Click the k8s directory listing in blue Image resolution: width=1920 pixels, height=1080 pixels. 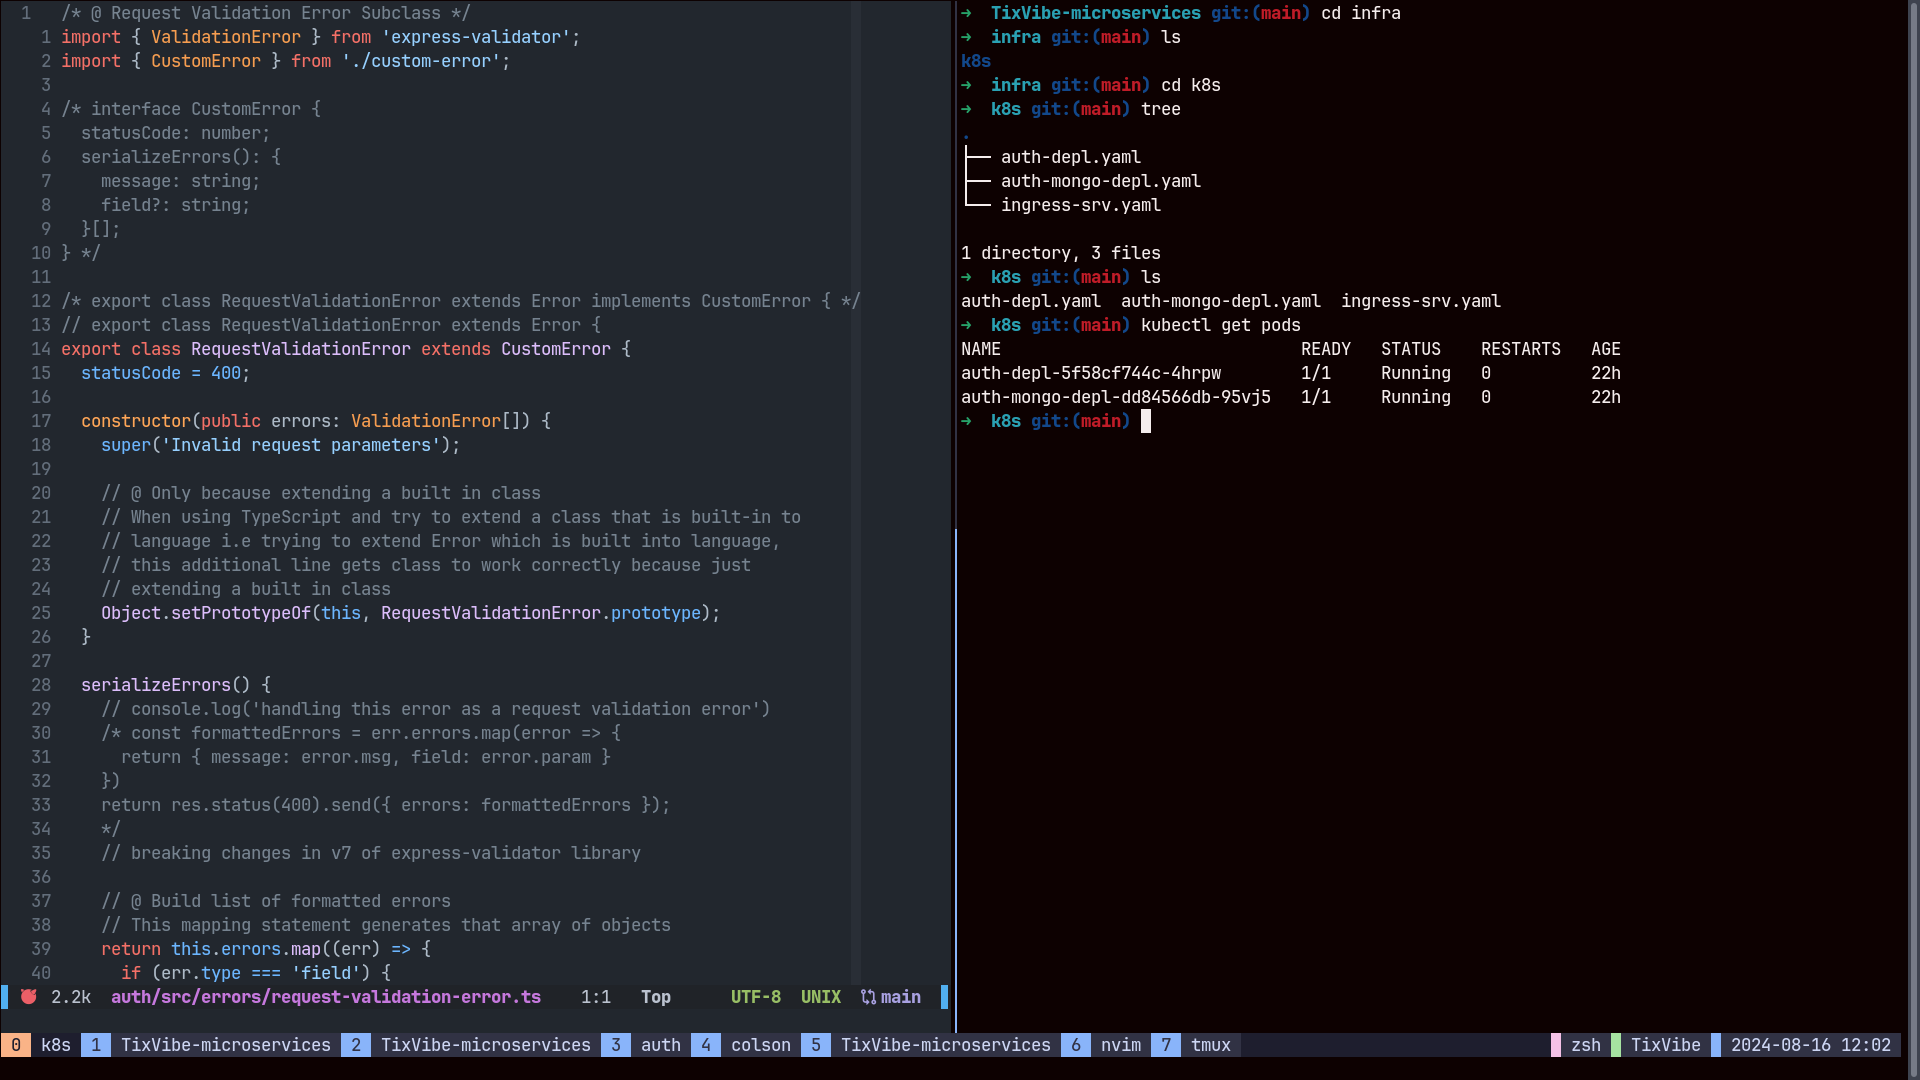tap(976, 61)
